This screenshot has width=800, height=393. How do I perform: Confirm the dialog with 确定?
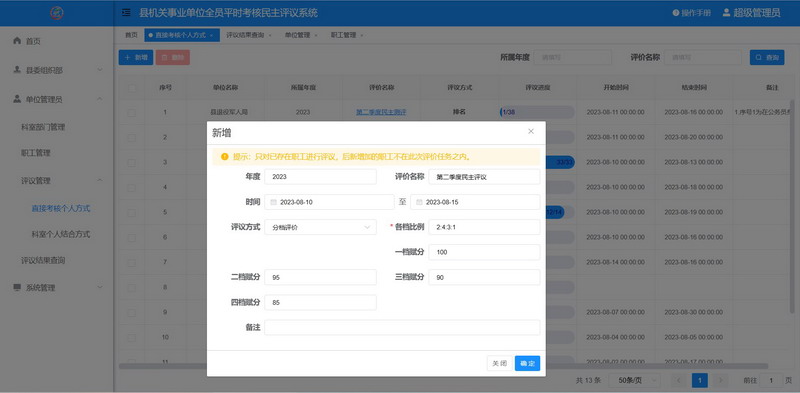[527, 363]
